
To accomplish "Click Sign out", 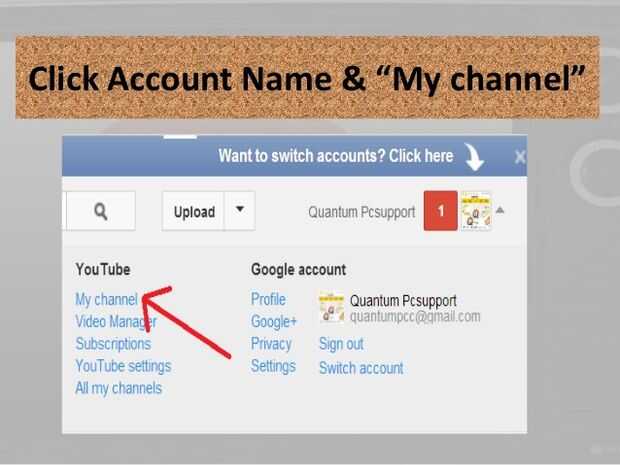I will point(341,344).
